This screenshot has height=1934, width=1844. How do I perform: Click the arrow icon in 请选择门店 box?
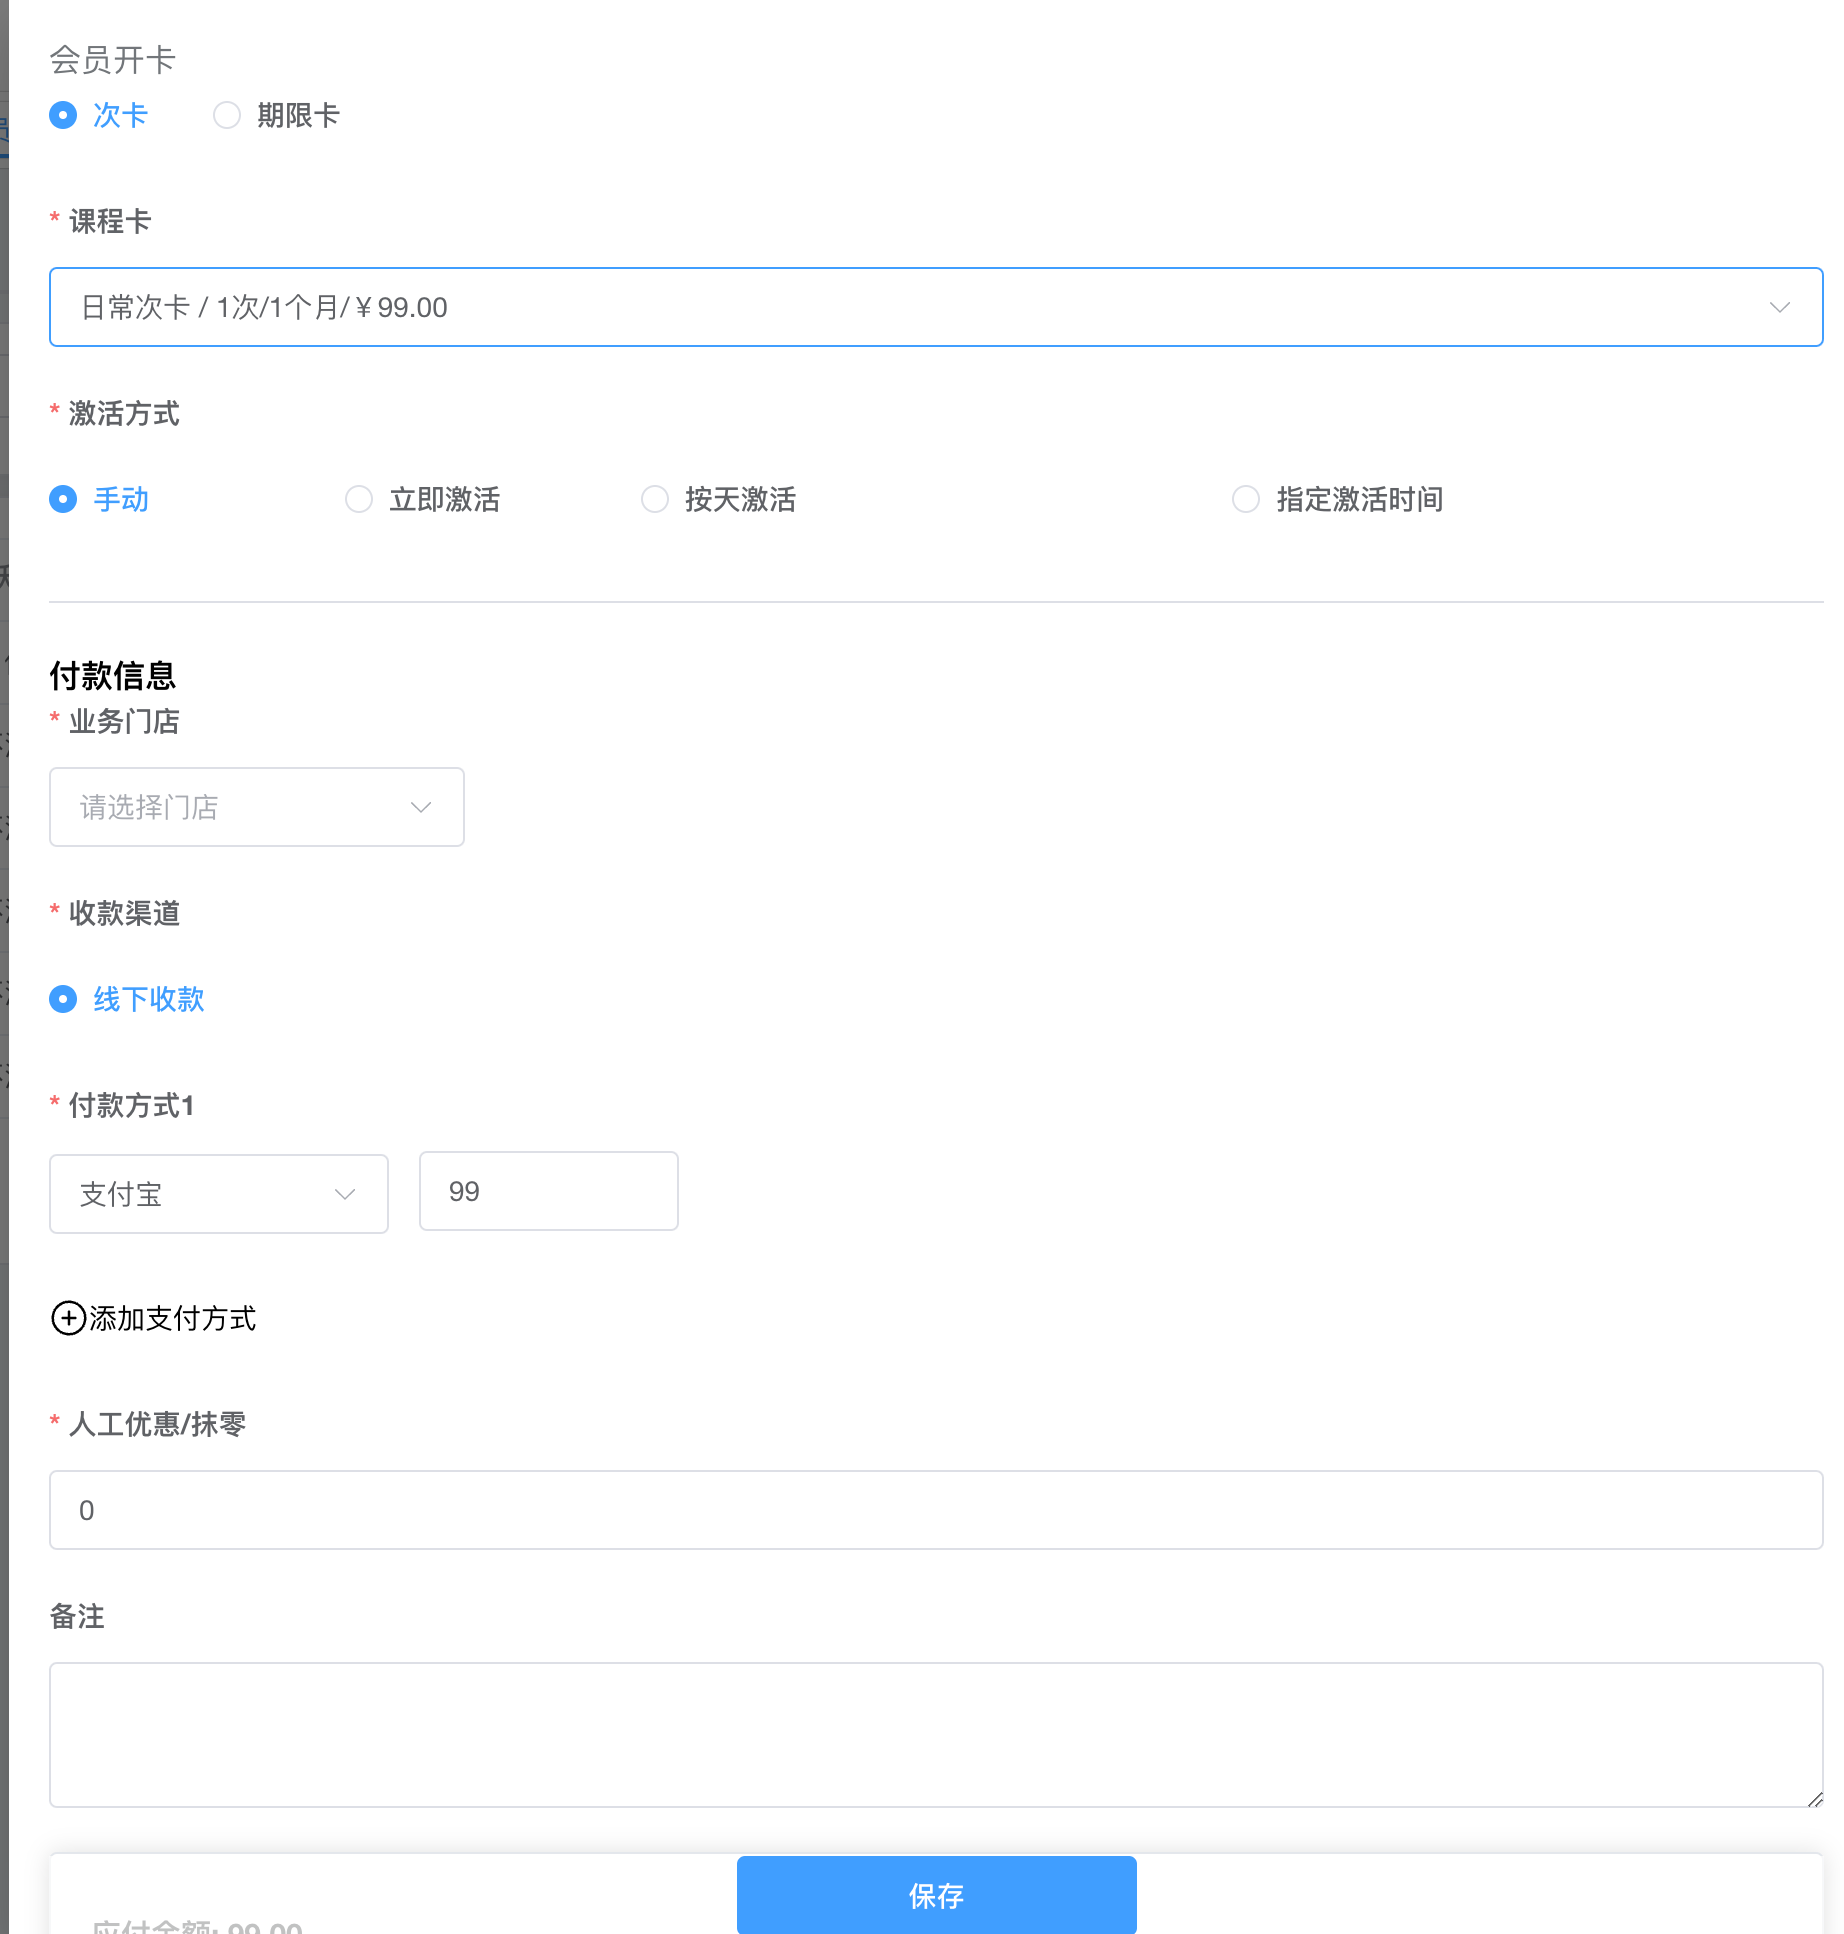pyautogui.click(x=421, y=807)
